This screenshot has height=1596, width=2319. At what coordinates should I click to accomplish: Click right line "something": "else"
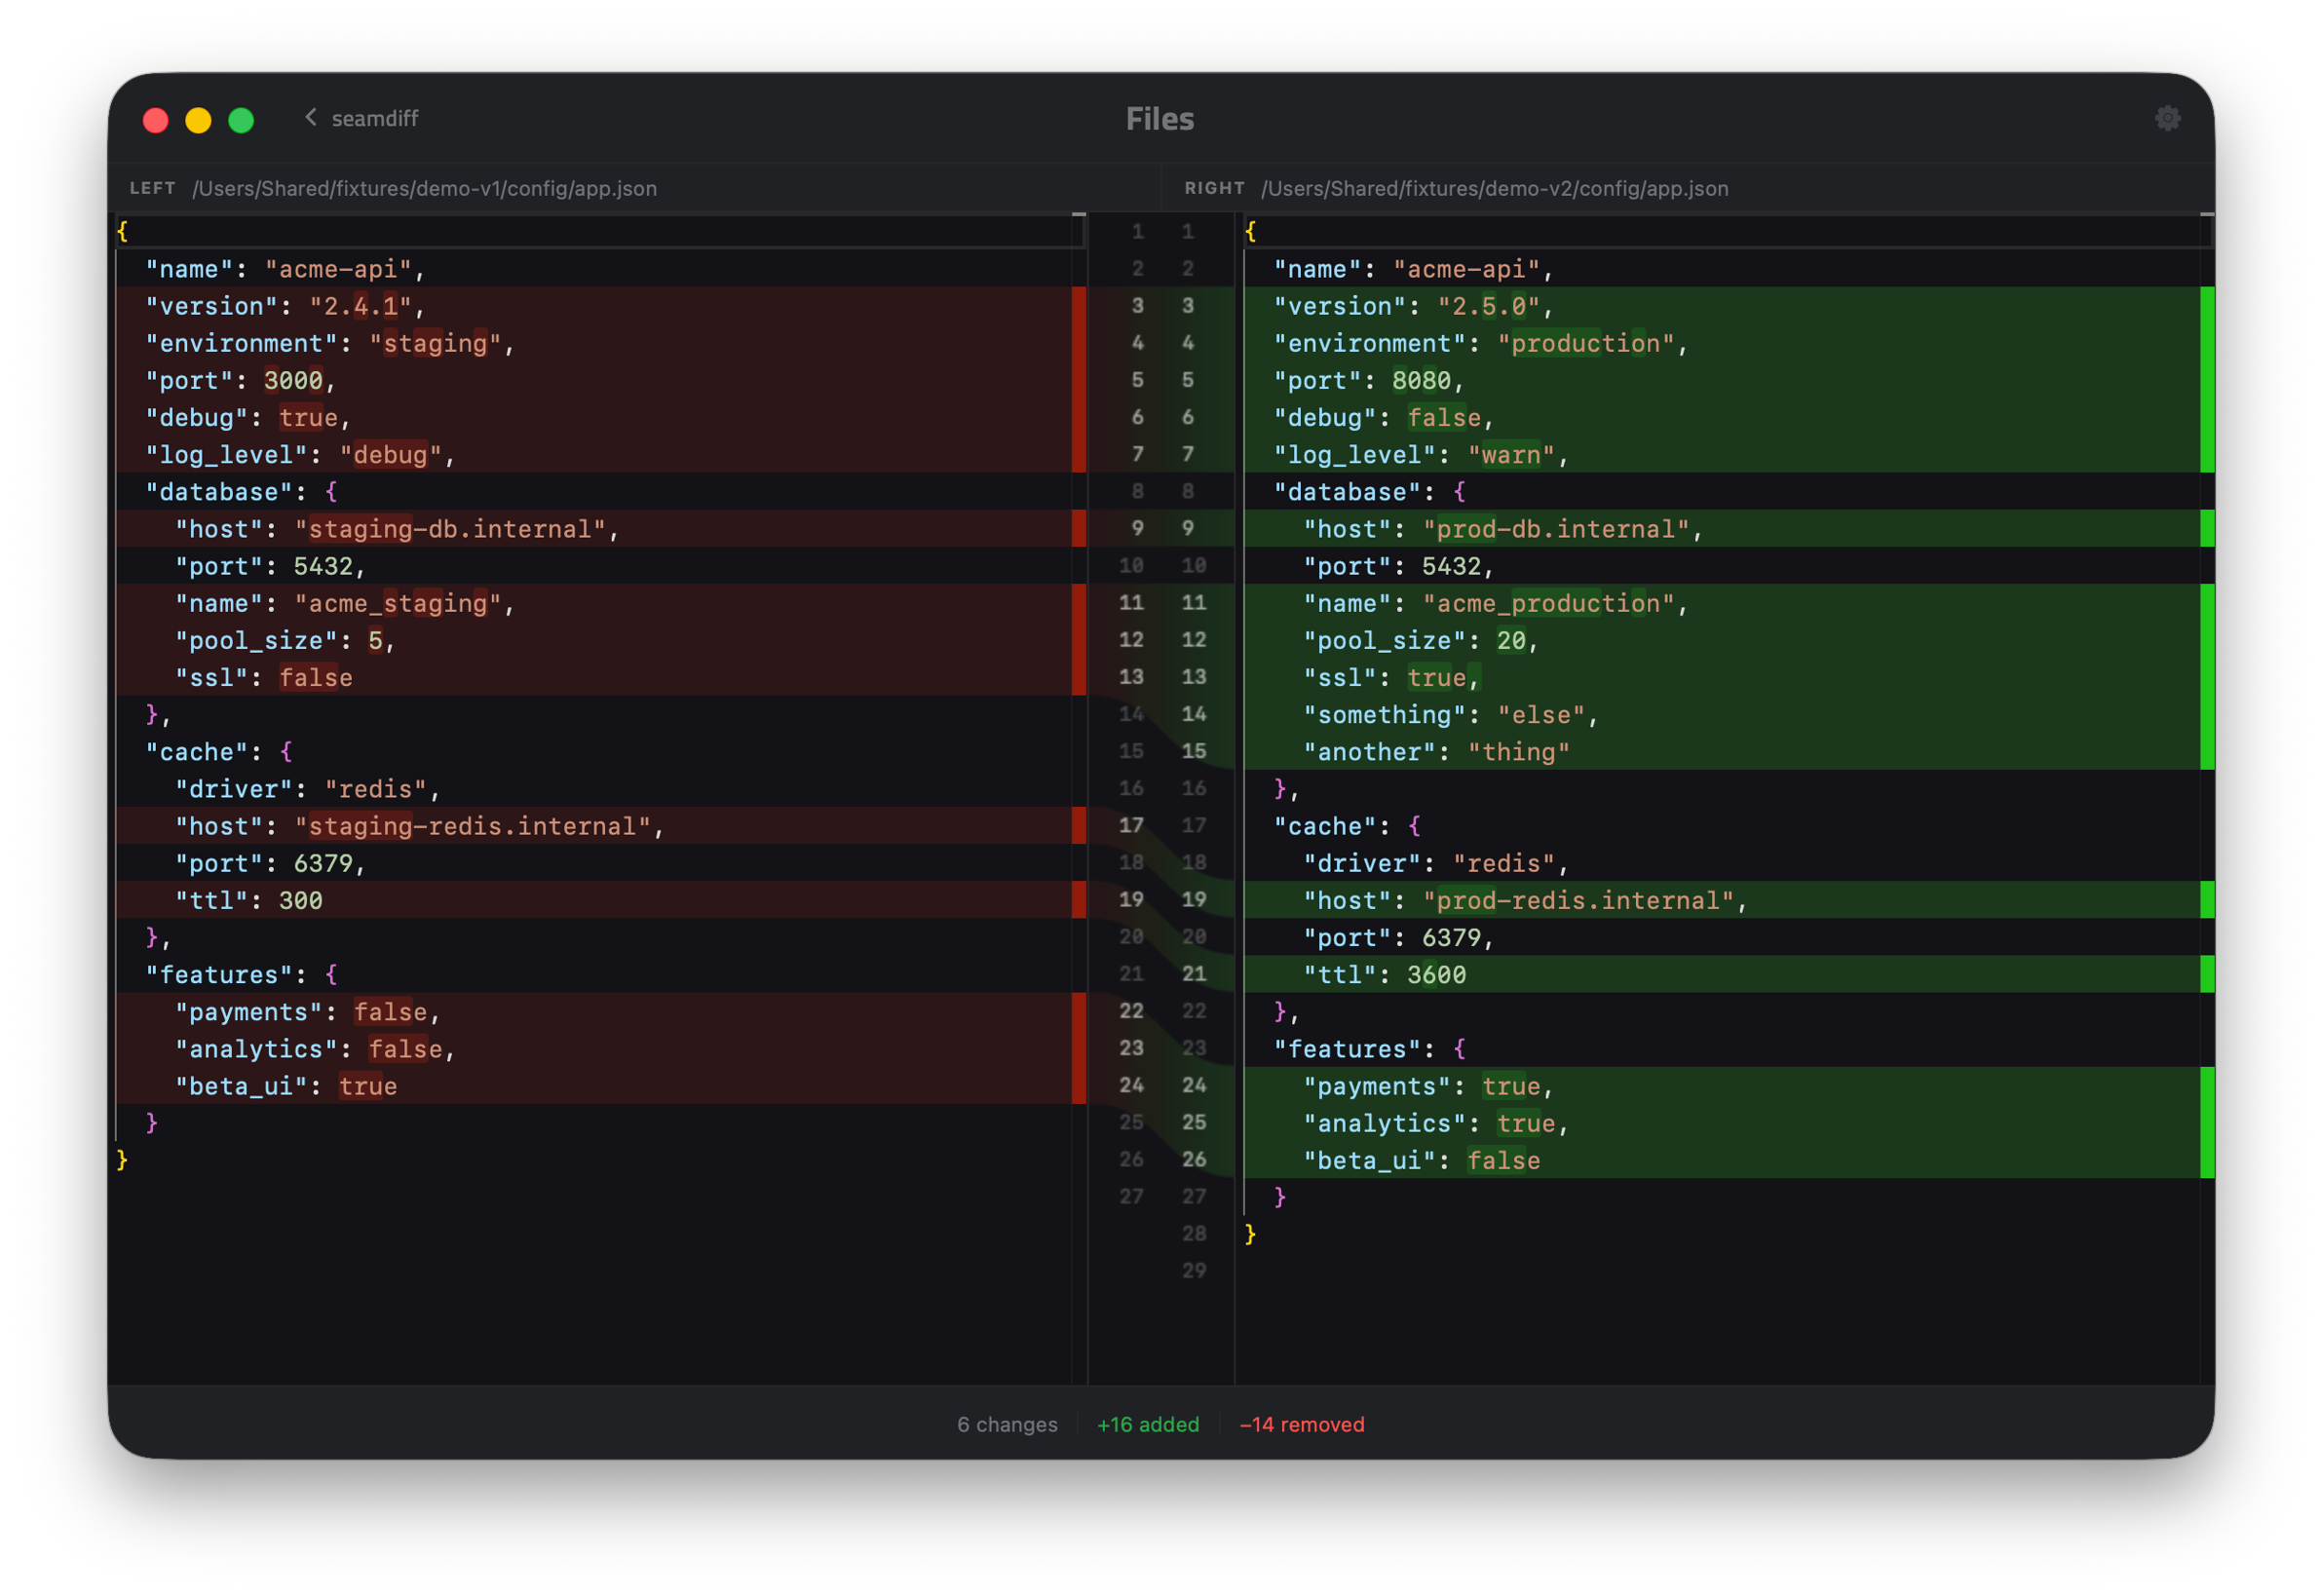(x=1721, y=714)
